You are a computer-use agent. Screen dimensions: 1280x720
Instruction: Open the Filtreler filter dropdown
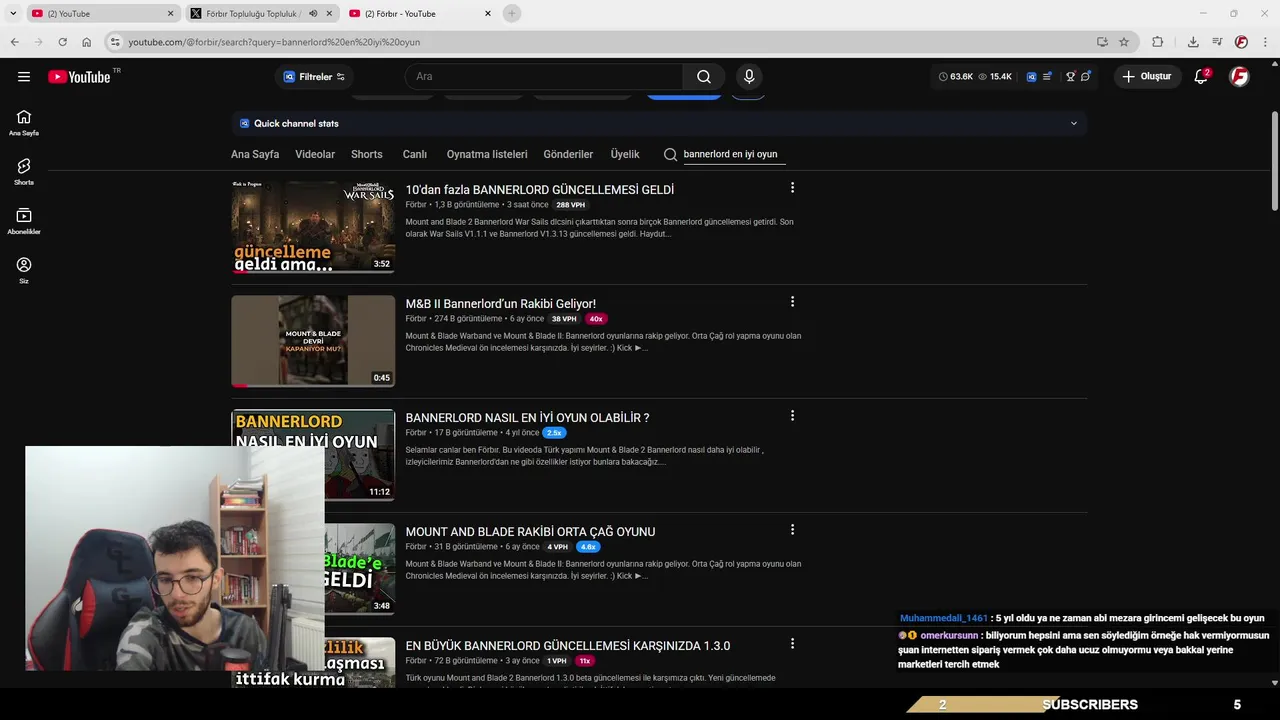pos(314,77)
